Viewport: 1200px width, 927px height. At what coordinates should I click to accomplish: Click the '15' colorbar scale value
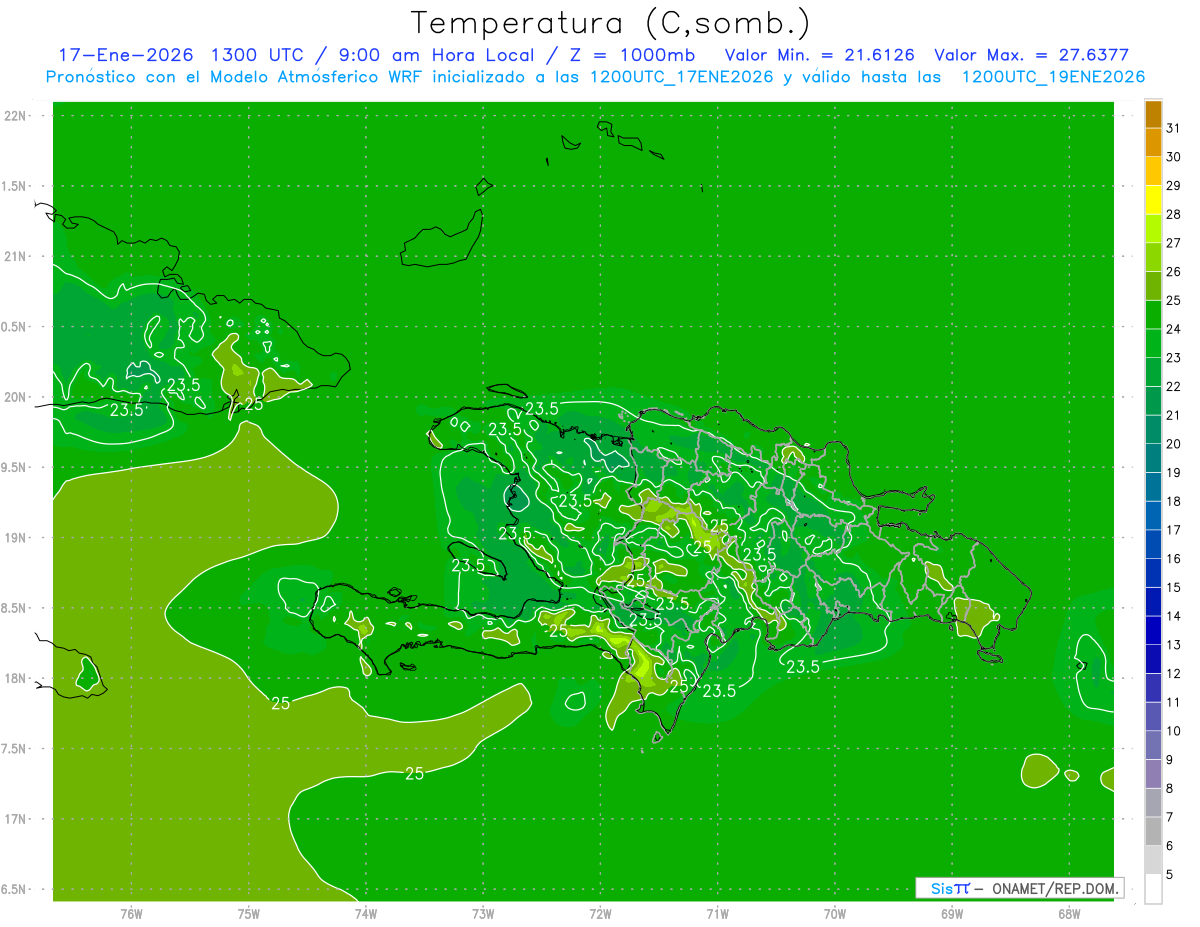point(1173,588)
